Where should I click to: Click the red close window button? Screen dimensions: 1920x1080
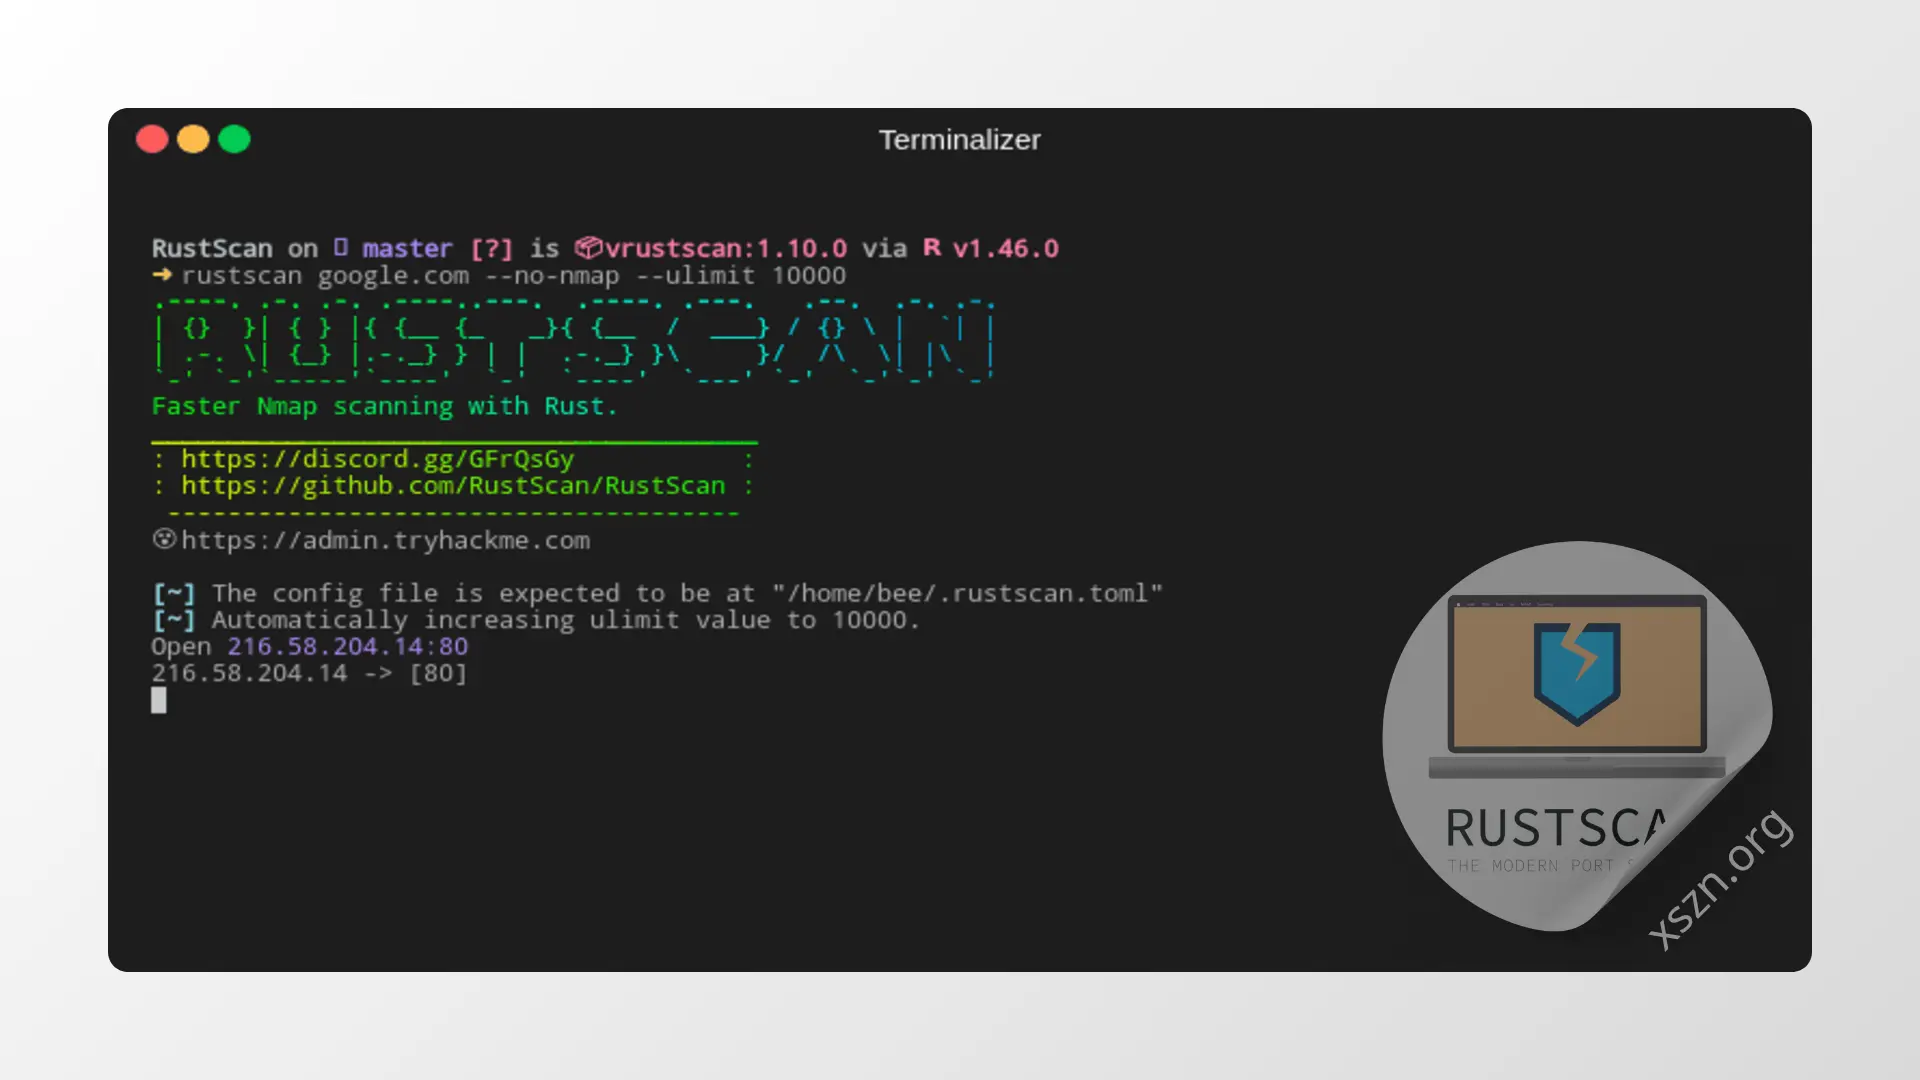click(152, 139)
